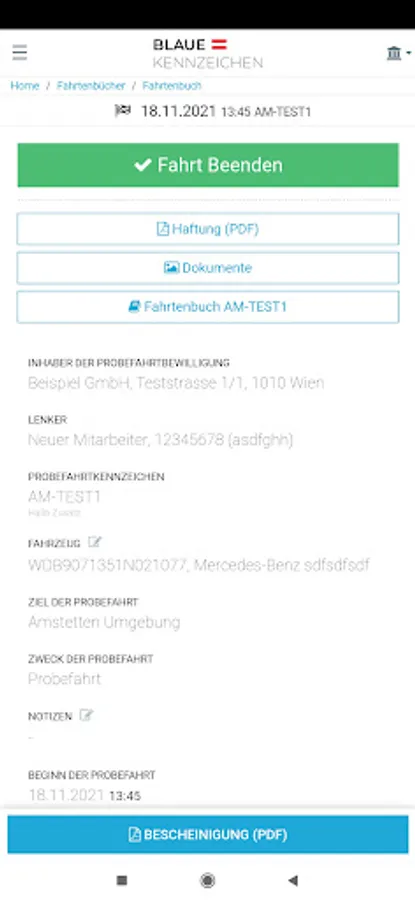Select the AM-TEST1 Probefahrtkennzeichen value
Viewport: 415px width, 900px height.
tap(64, 497)
